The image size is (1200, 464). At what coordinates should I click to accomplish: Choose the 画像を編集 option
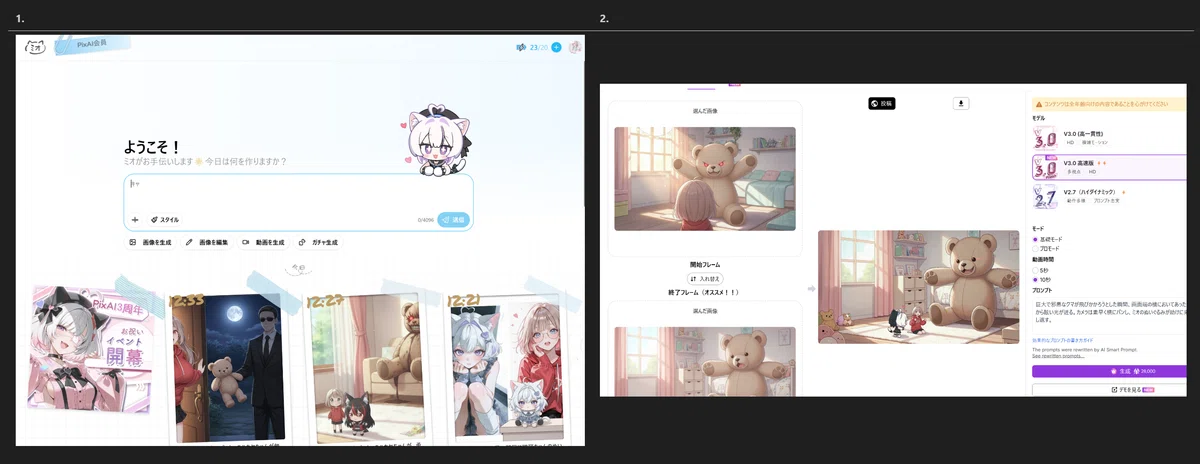(206, 243)
